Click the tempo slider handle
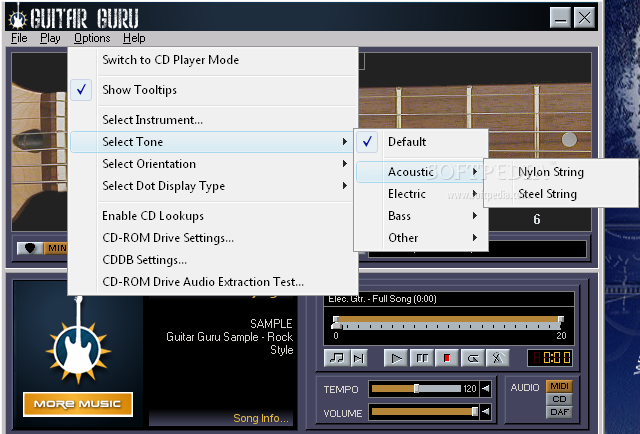 coord(416,389)
